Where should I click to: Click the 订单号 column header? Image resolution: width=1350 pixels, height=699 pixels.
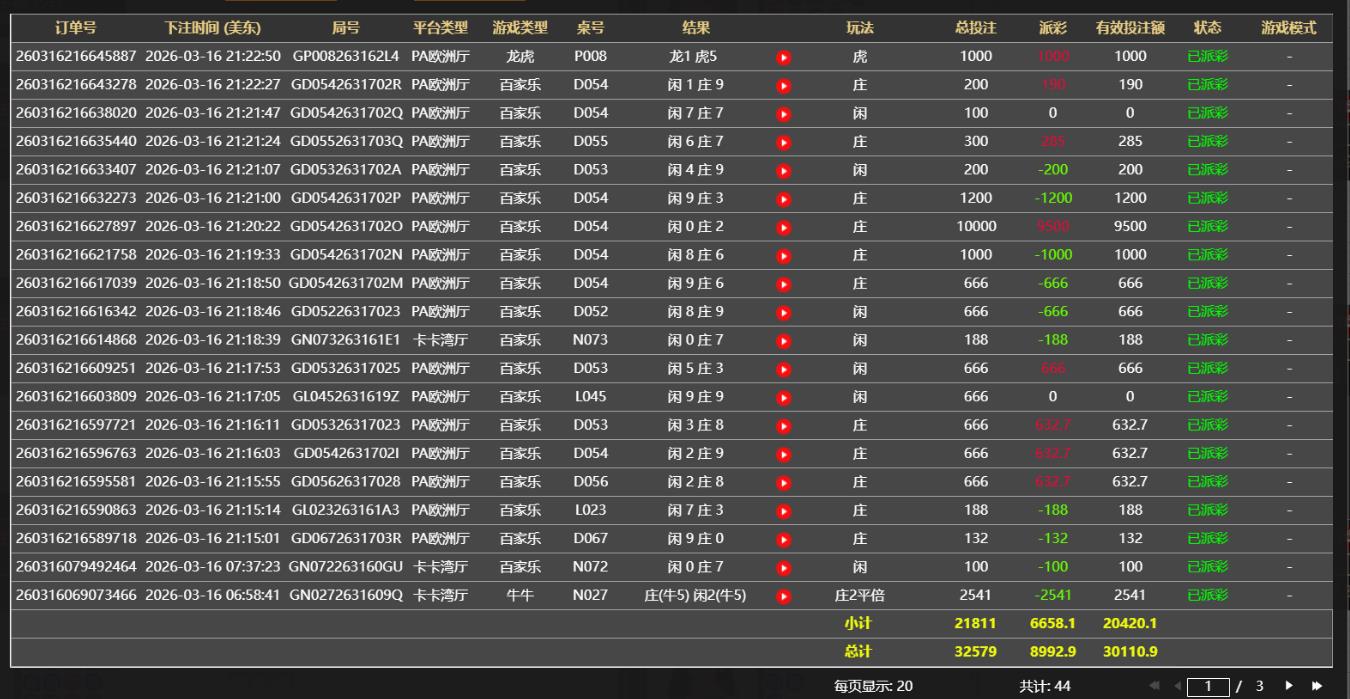pyautogui.click(x=76, y=28)
